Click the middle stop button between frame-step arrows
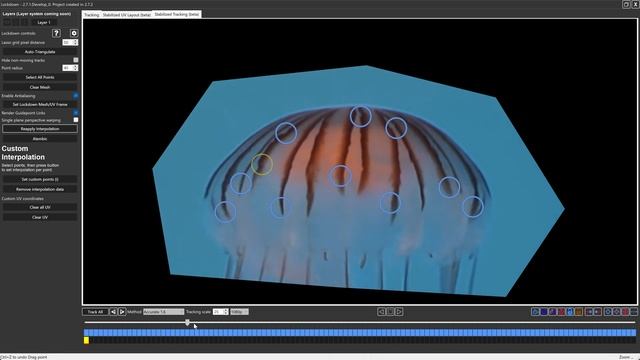The height and width of the screenshot is (360, 640). point(390,312)
